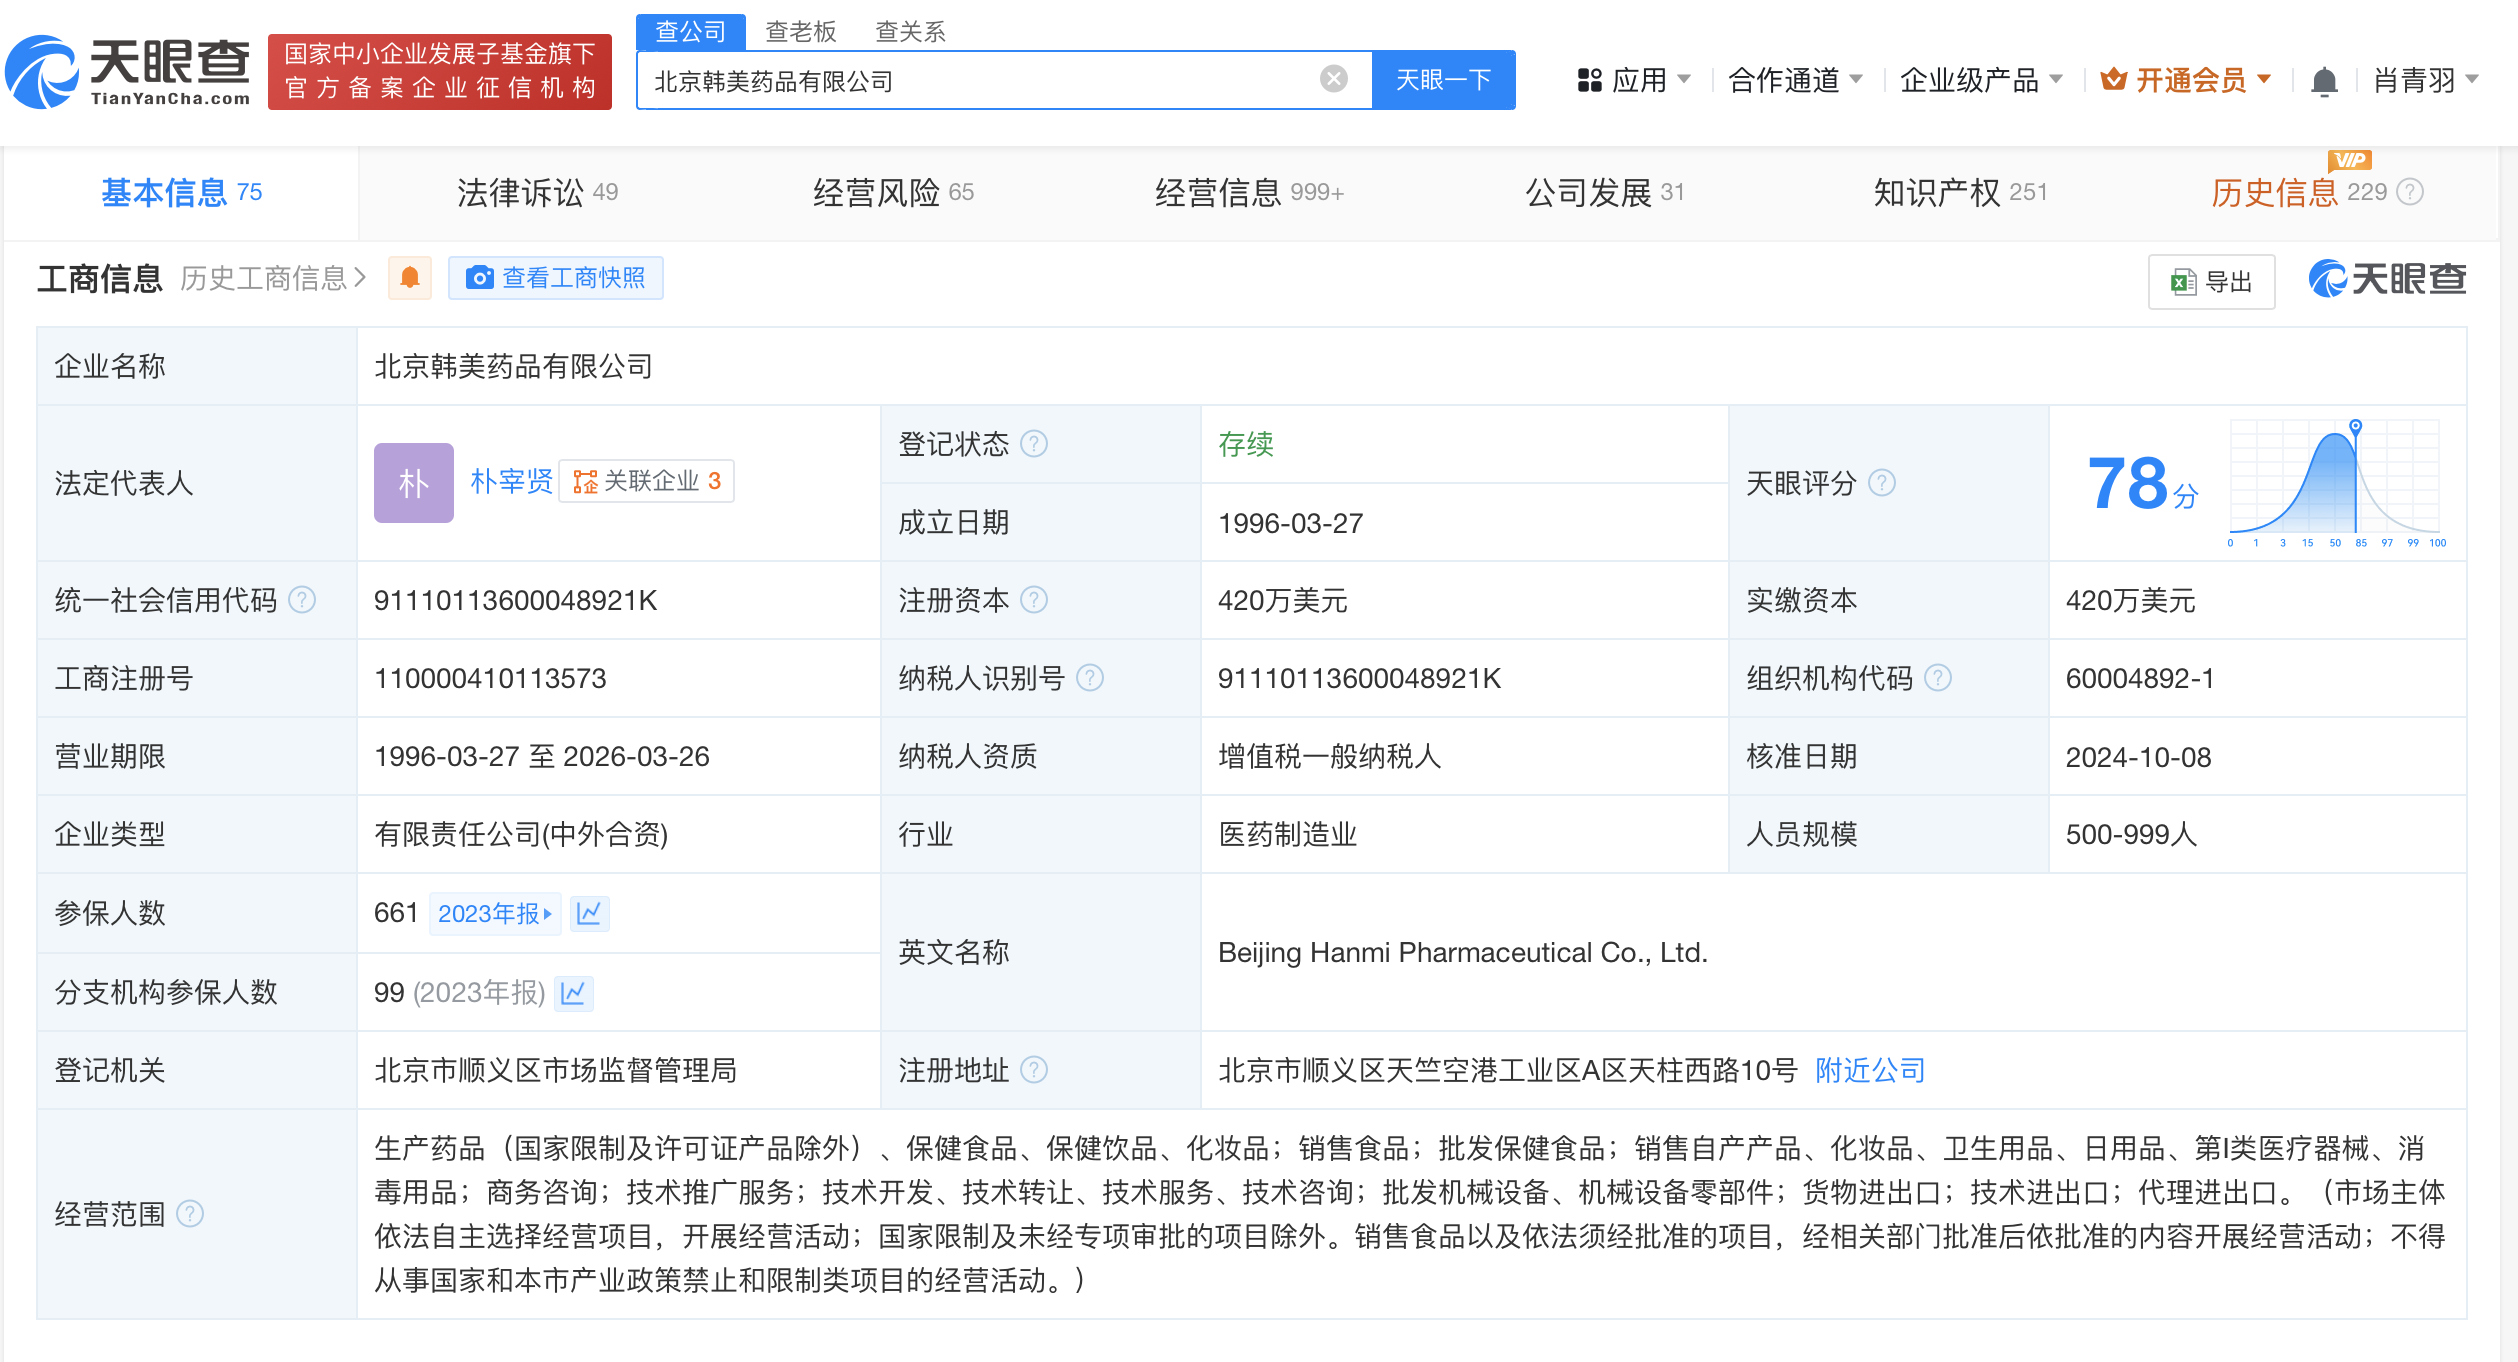
Task: Click the help icon next to 历史信息 tab
Action: [2411, 192]
